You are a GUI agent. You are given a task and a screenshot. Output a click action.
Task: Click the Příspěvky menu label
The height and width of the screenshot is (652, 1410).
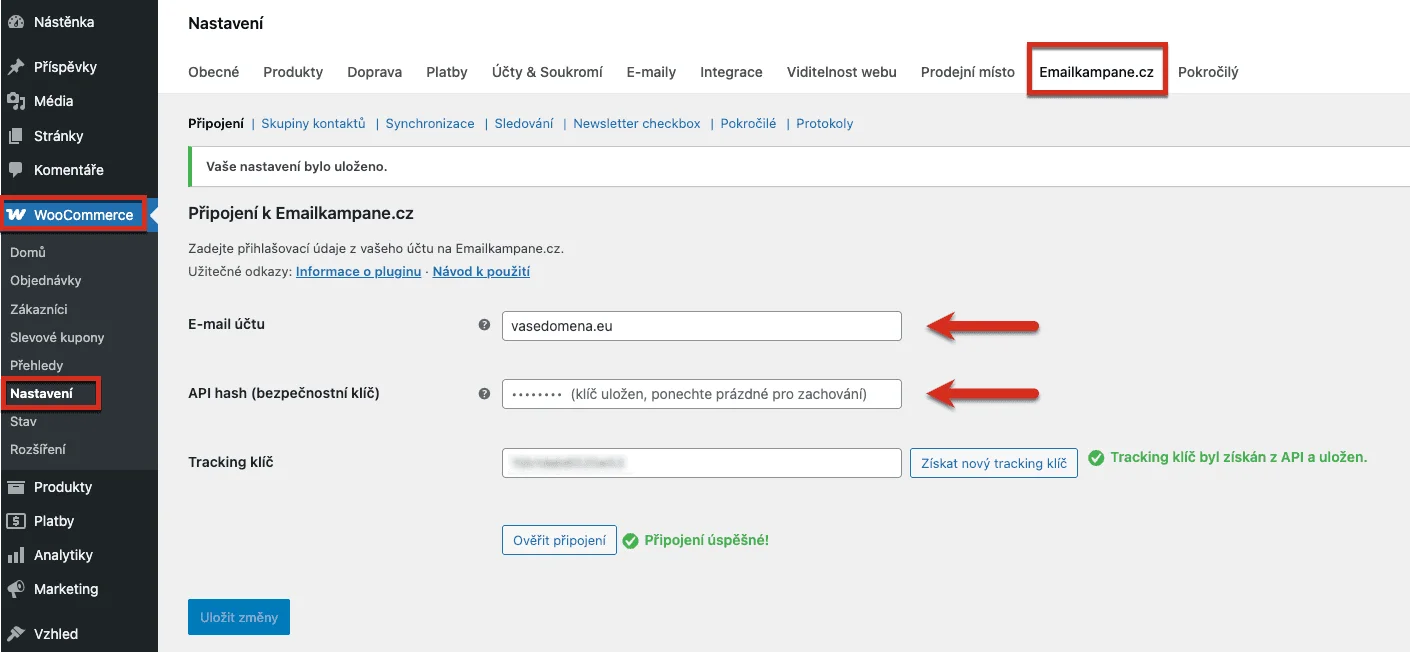(x=65, y=67)
